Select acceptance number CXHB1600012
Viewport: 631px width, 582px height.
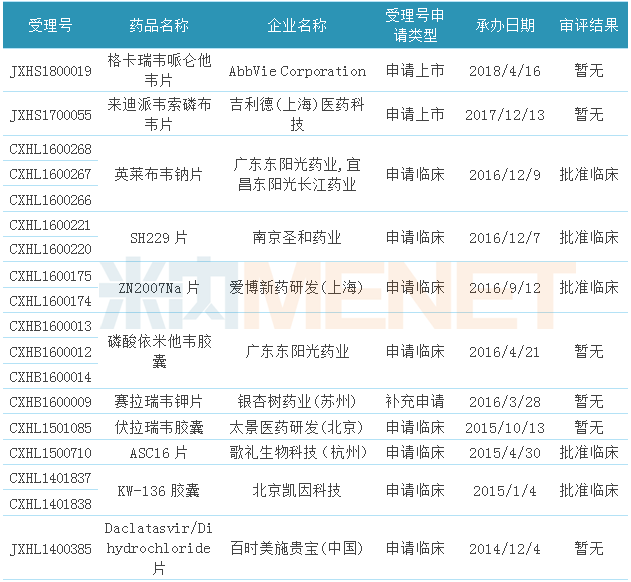tap(50, 352)
